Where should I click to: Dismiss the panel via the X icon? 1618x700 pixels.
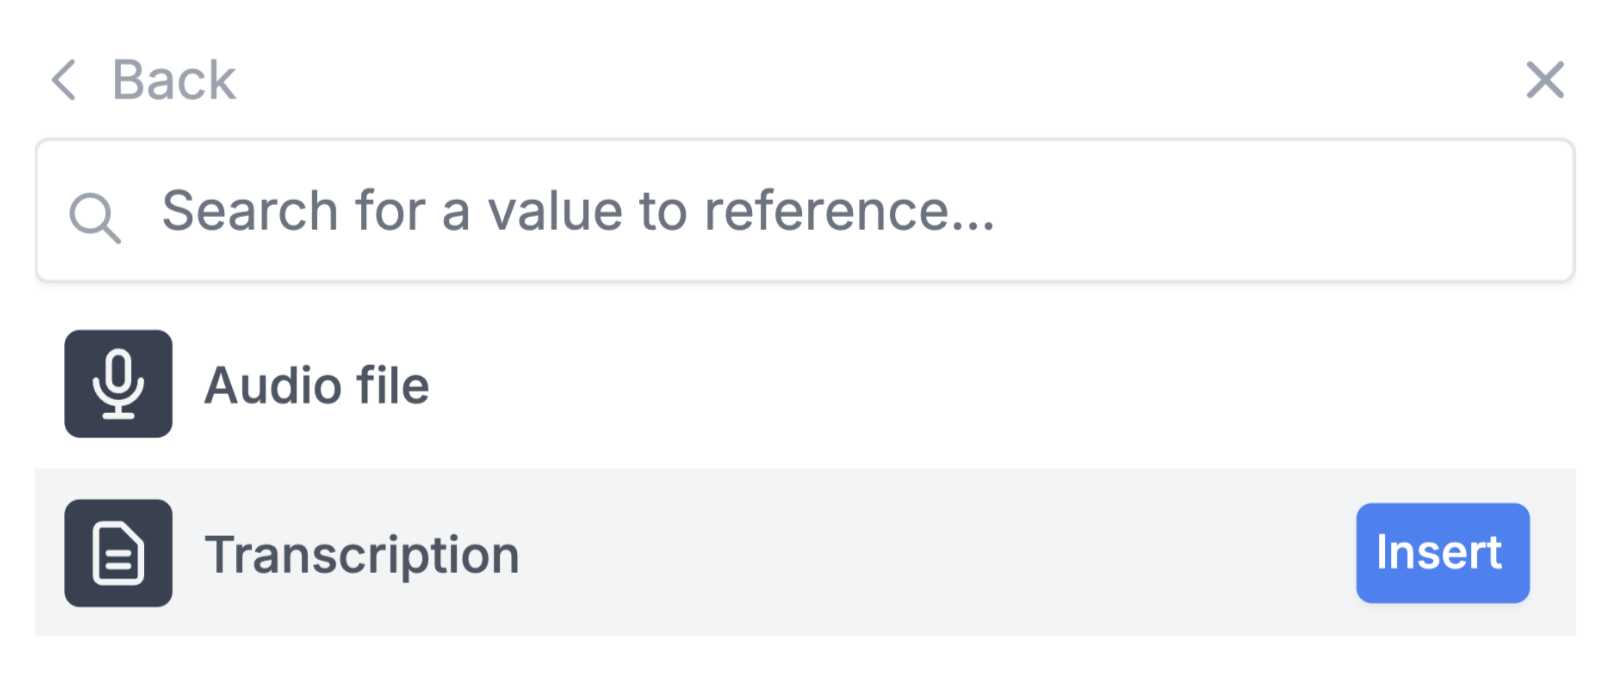coord(1545,80)
